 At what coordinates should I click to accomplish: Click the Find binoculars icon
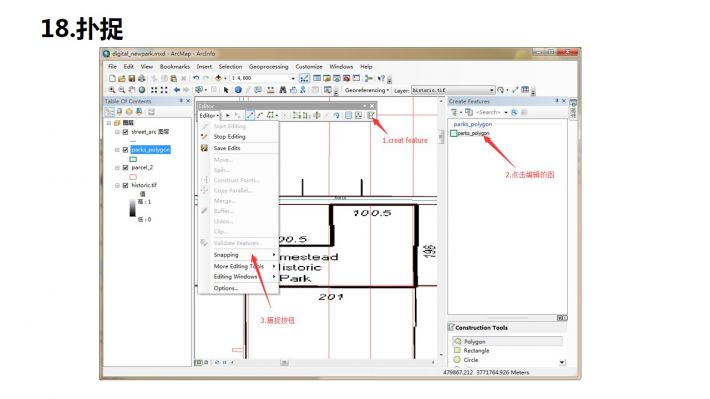283,90
